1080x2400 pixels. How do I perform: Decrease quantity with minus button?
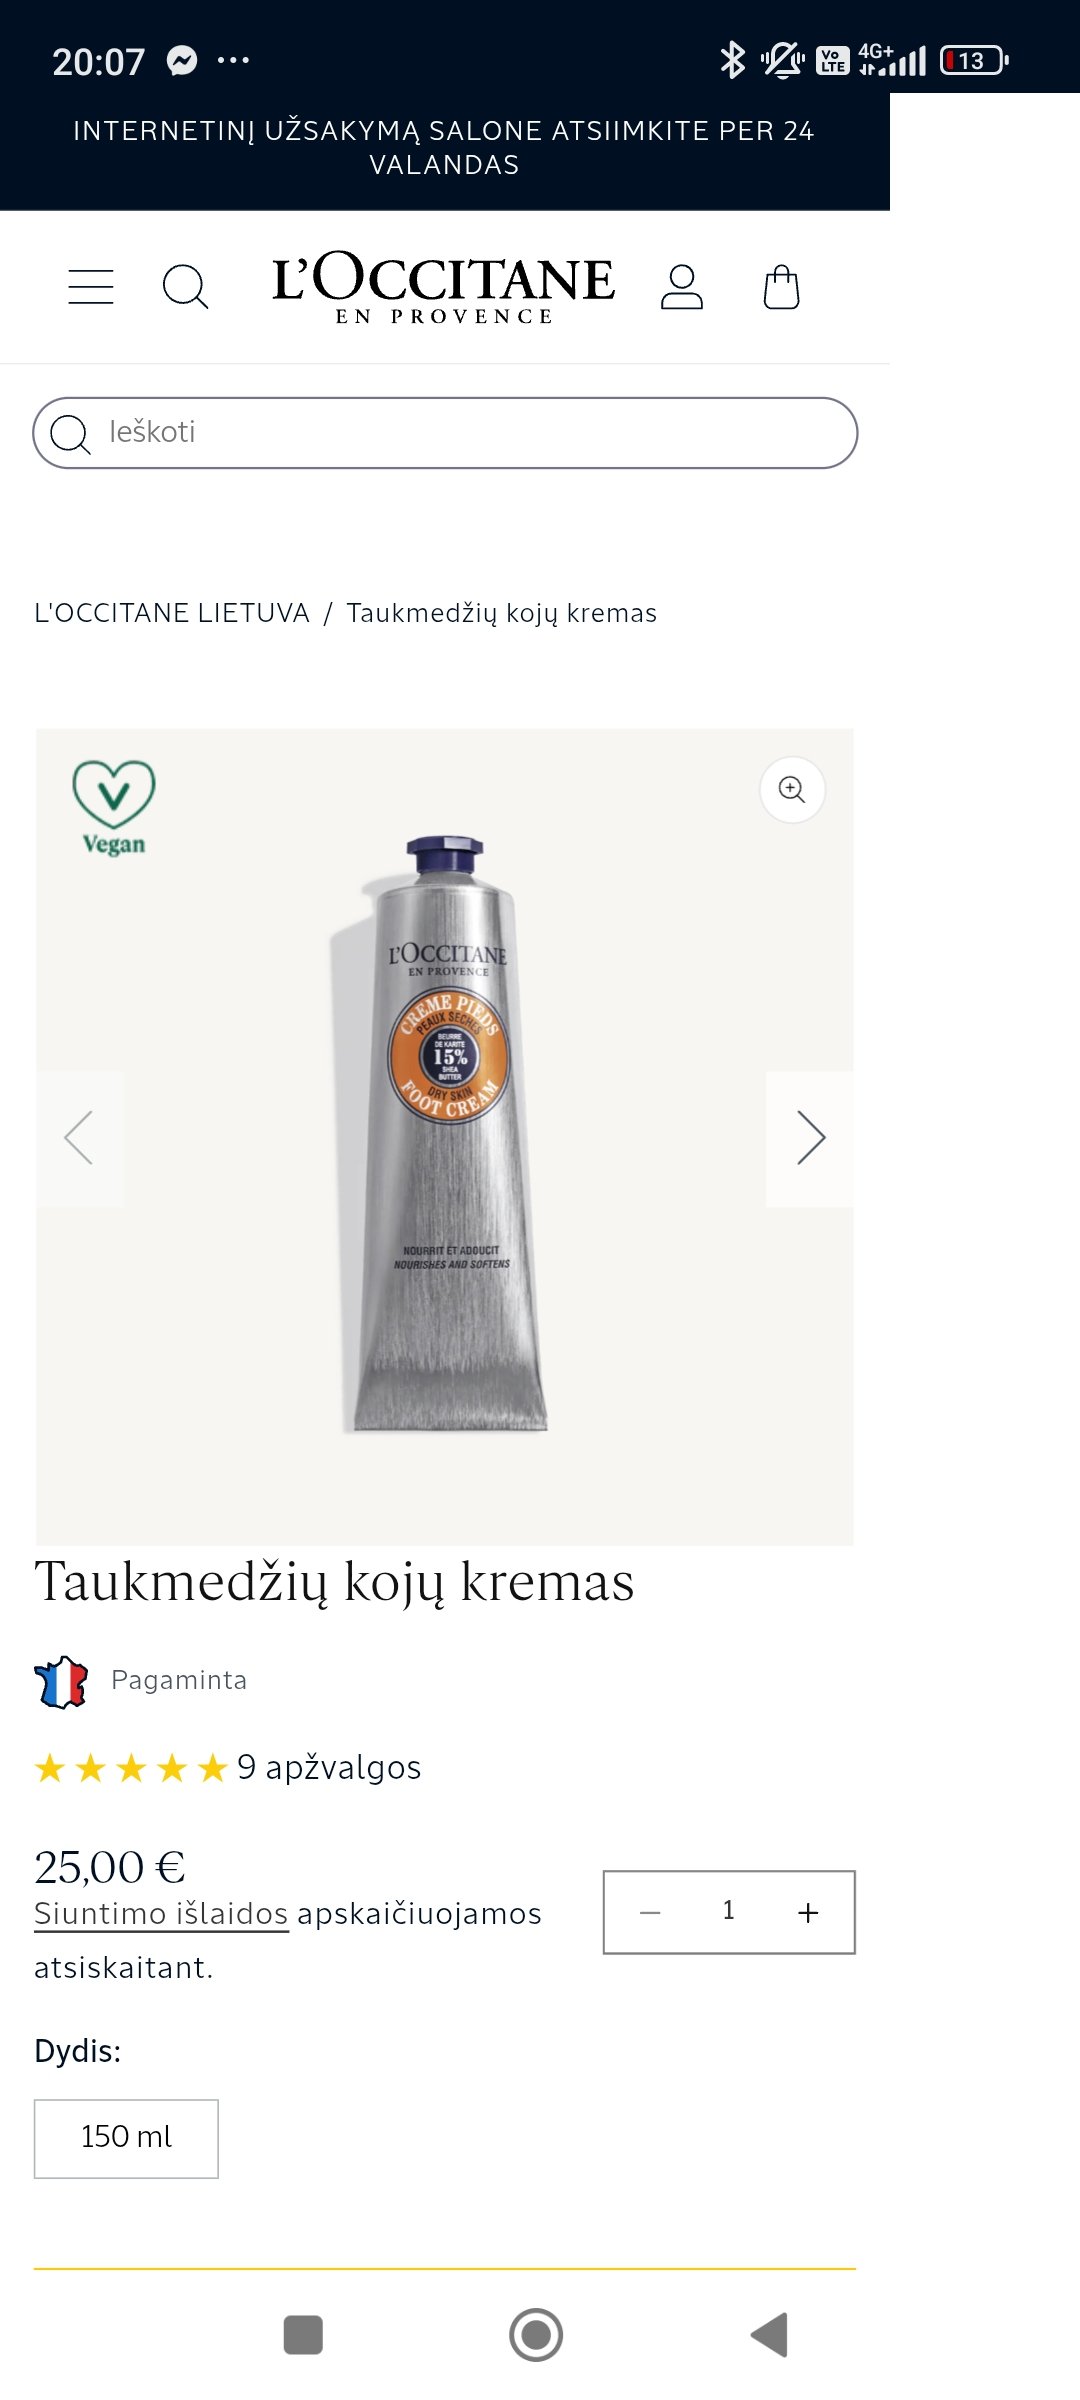(650, 1912)
